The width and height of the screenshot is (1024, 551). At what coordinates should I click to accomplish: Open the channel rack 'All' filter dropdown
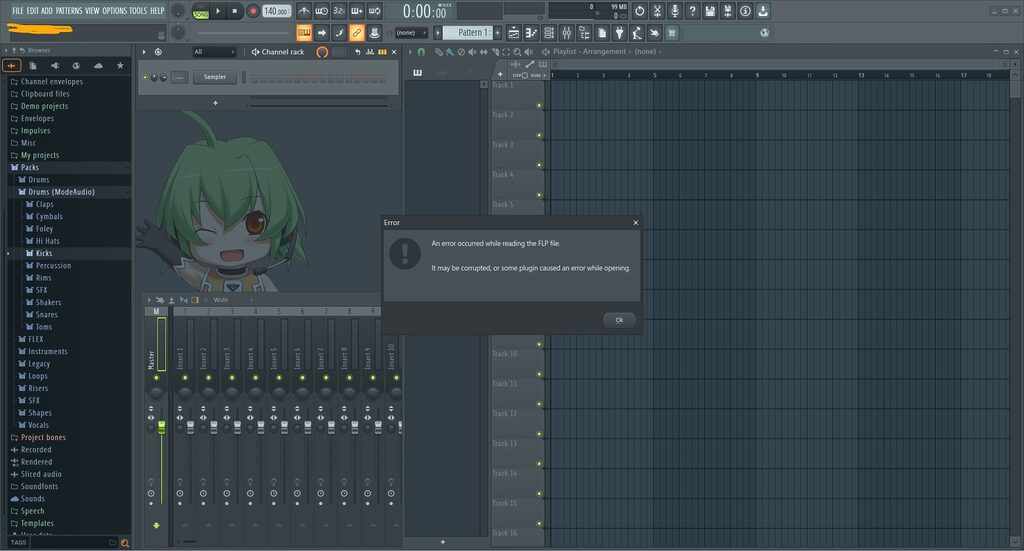pyautogui.click(x=214, y=52)
